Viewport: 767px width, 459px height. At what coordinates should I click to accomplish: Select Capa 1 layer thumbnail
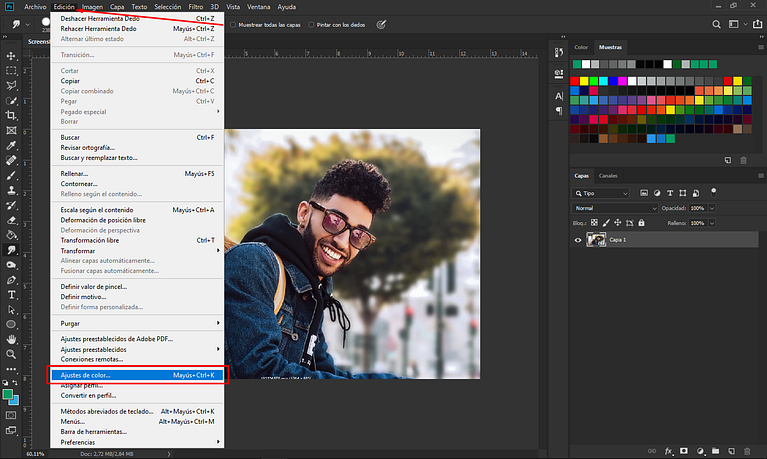click(x=596, y=240)
